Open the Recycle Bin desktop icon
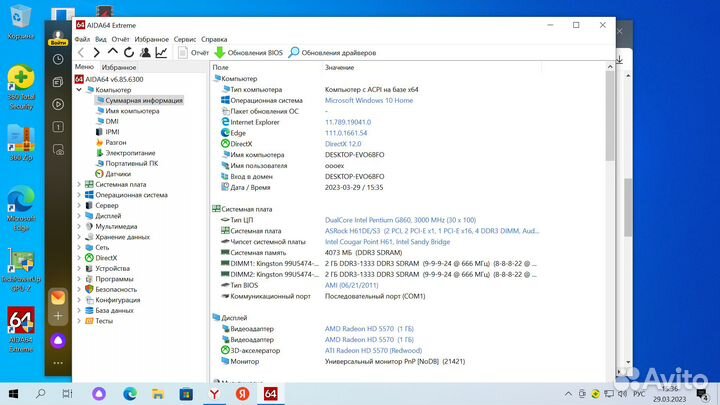This screenshot has width=720, height=405. [21, 22]
